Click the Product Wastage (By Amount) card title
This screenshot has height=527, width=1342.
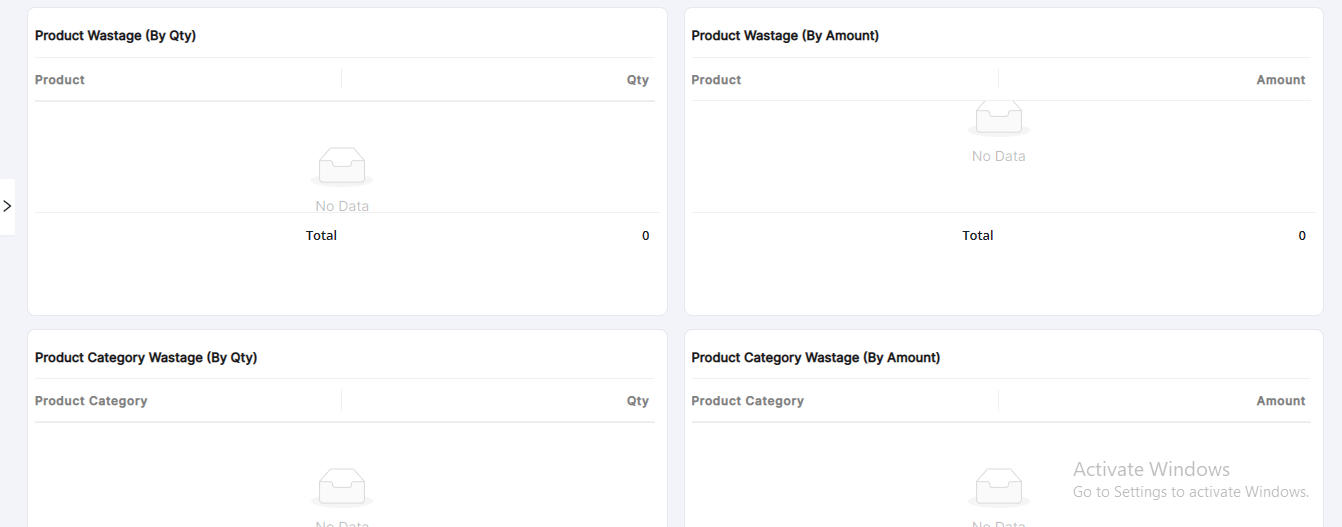click(785, 36)
